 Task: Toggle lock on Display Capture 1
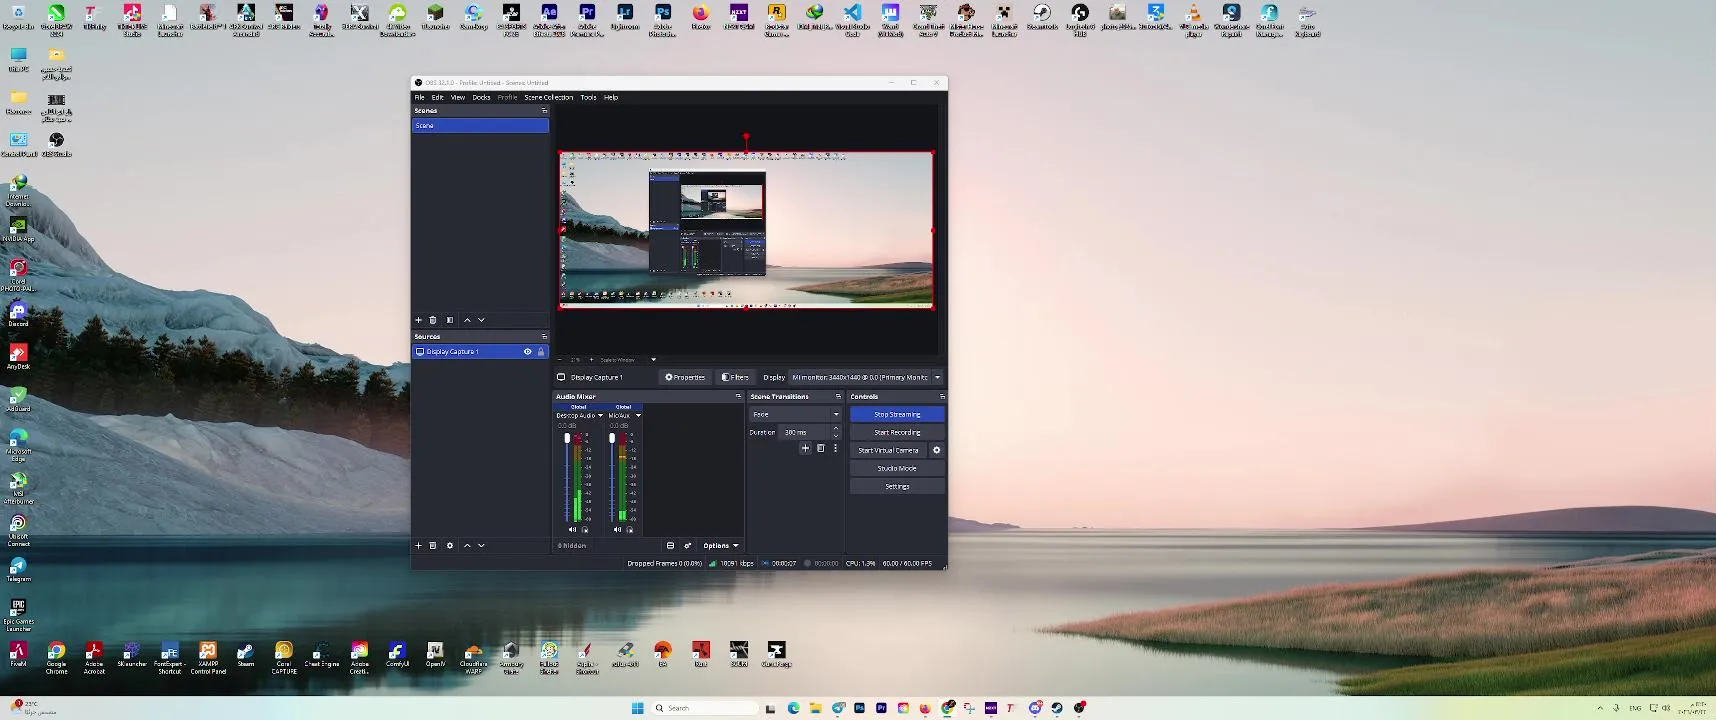tap(541, 352)
